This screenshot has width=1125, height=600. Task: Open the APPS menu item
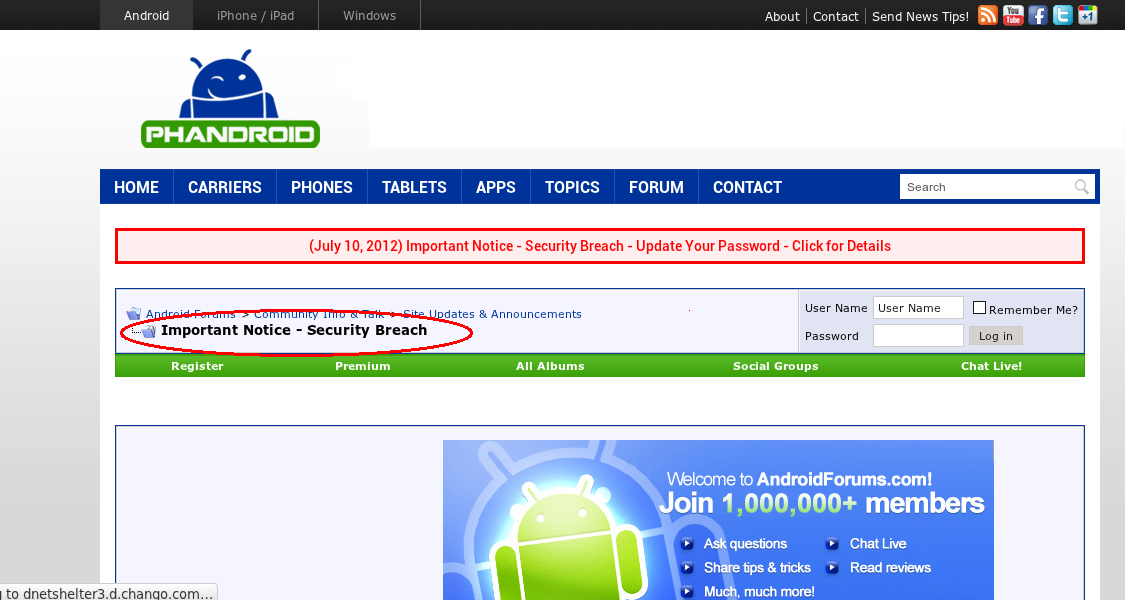pyautogui.click(x=496, y=187)
